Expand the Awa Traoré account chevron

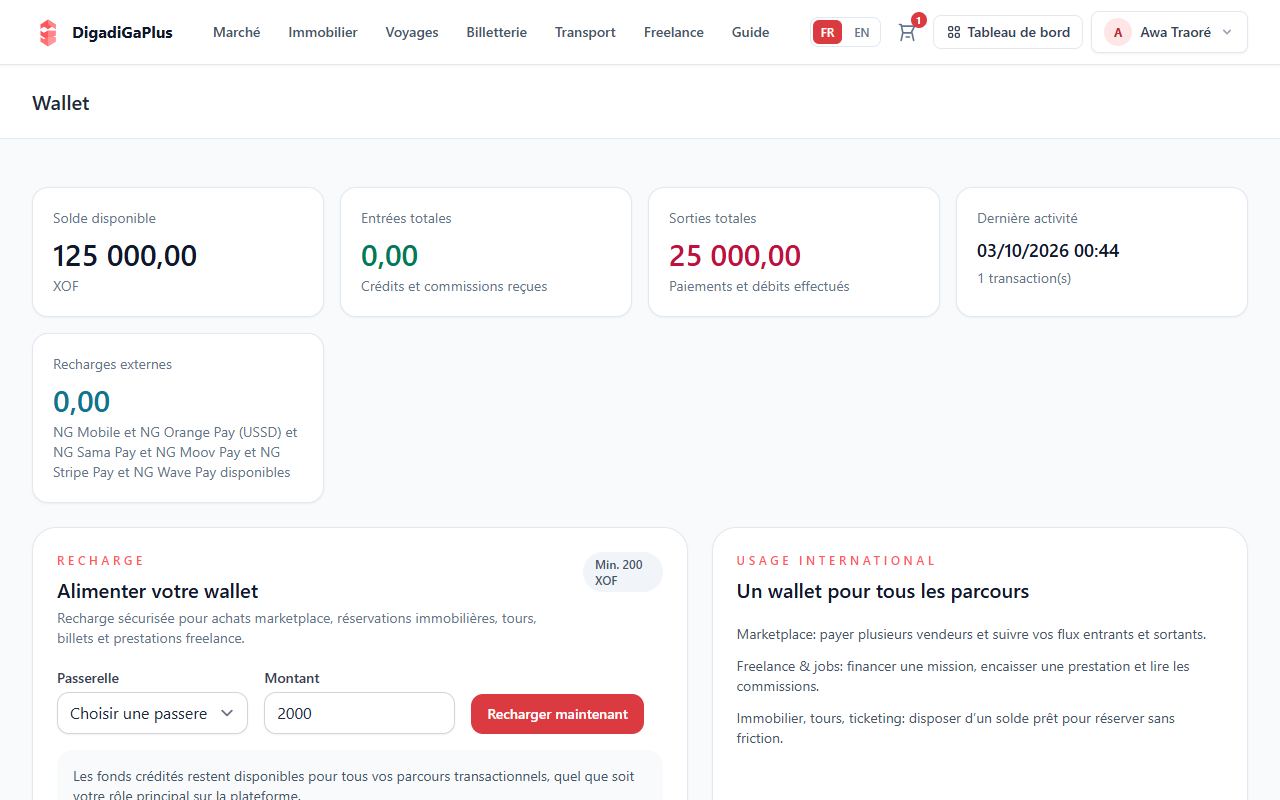click(1227, 32)
